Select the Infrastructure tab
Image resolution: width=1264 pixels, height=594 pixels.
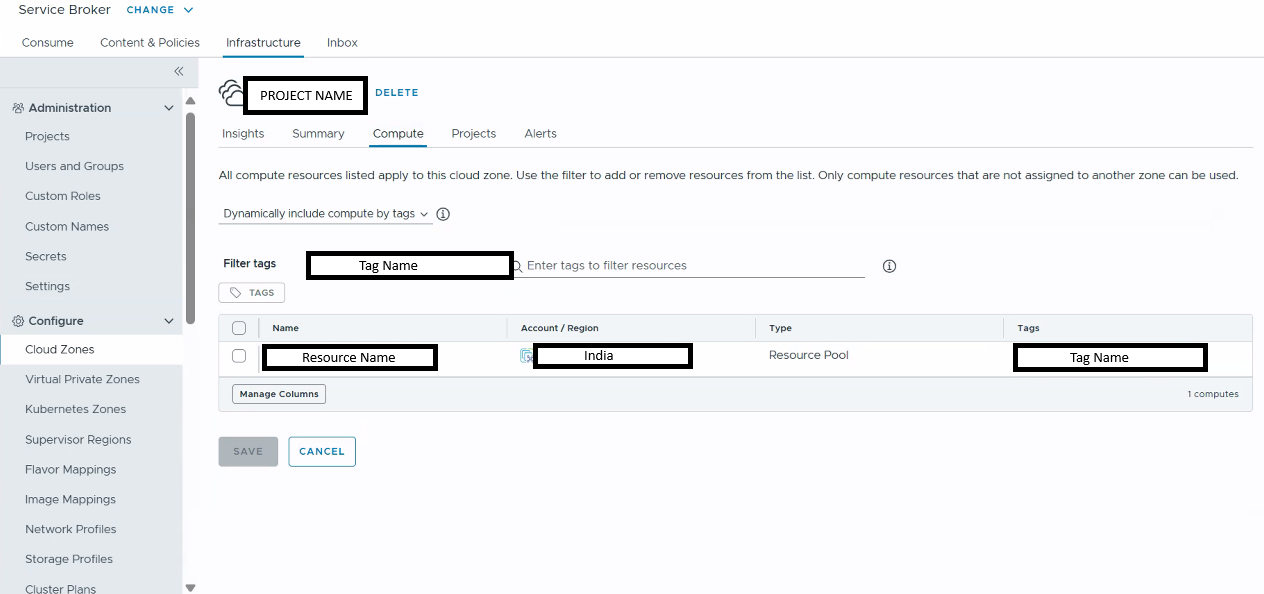(263, 43)
